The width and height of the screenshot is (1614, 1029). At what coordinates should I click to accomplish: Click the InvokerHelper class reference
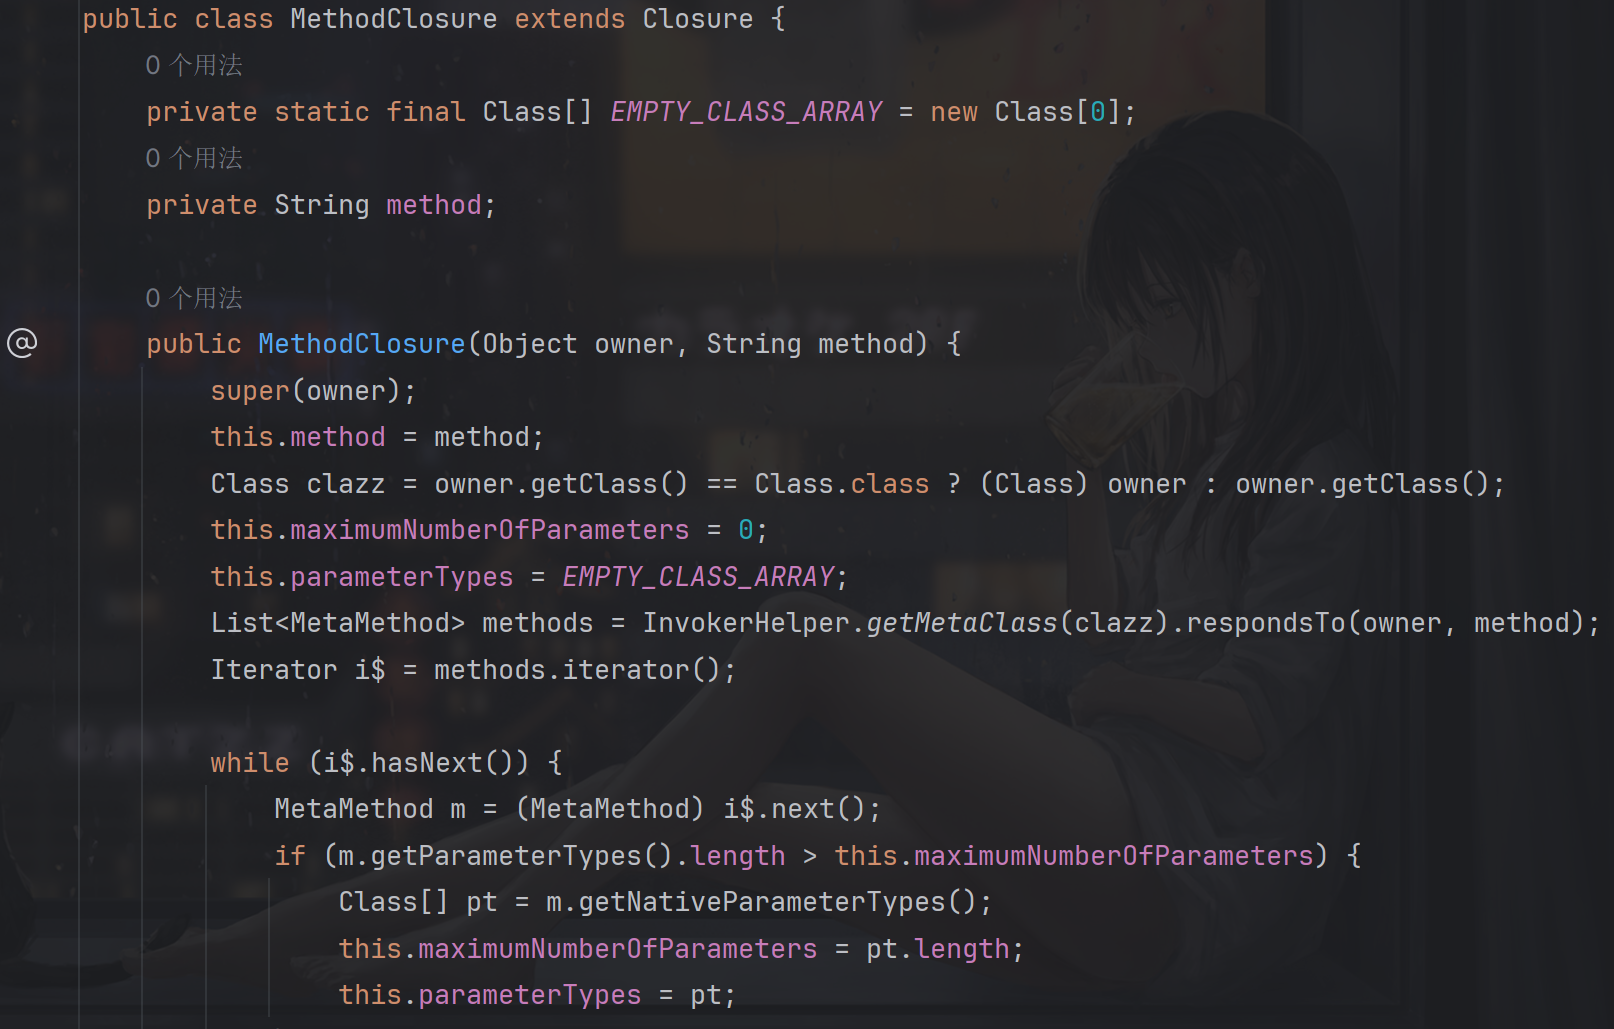tap(745, 623)
